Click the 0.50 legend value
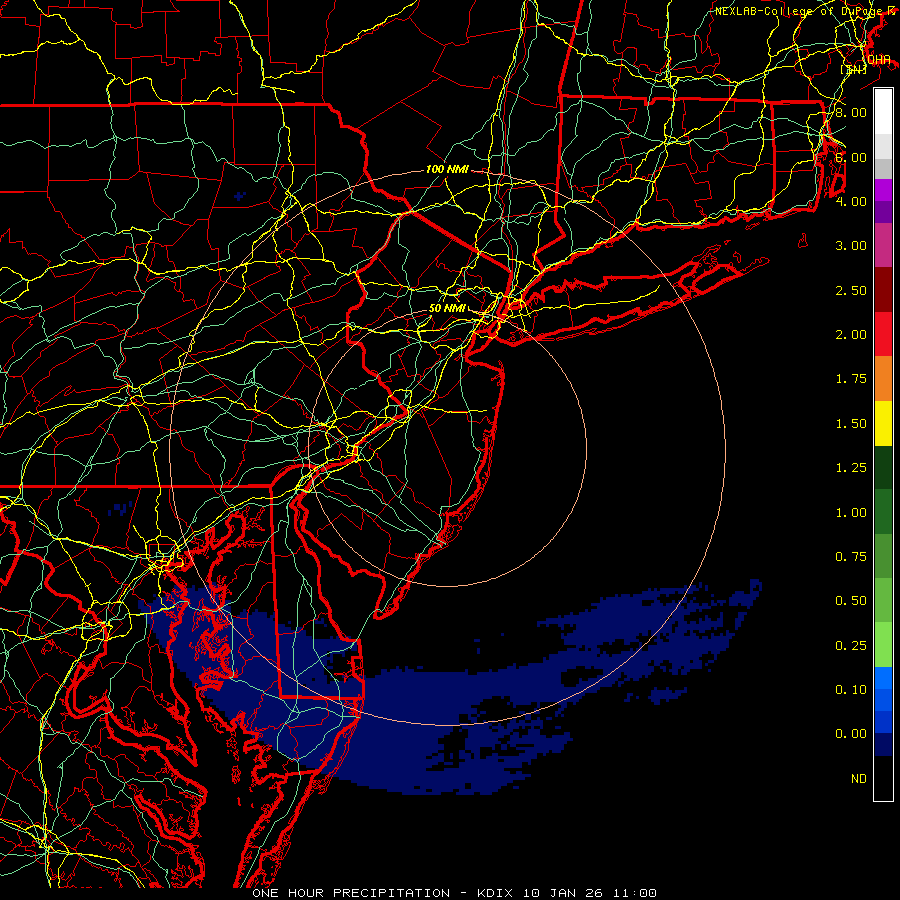The width and height of the screenshot is (900, 900). coord(851,601)
